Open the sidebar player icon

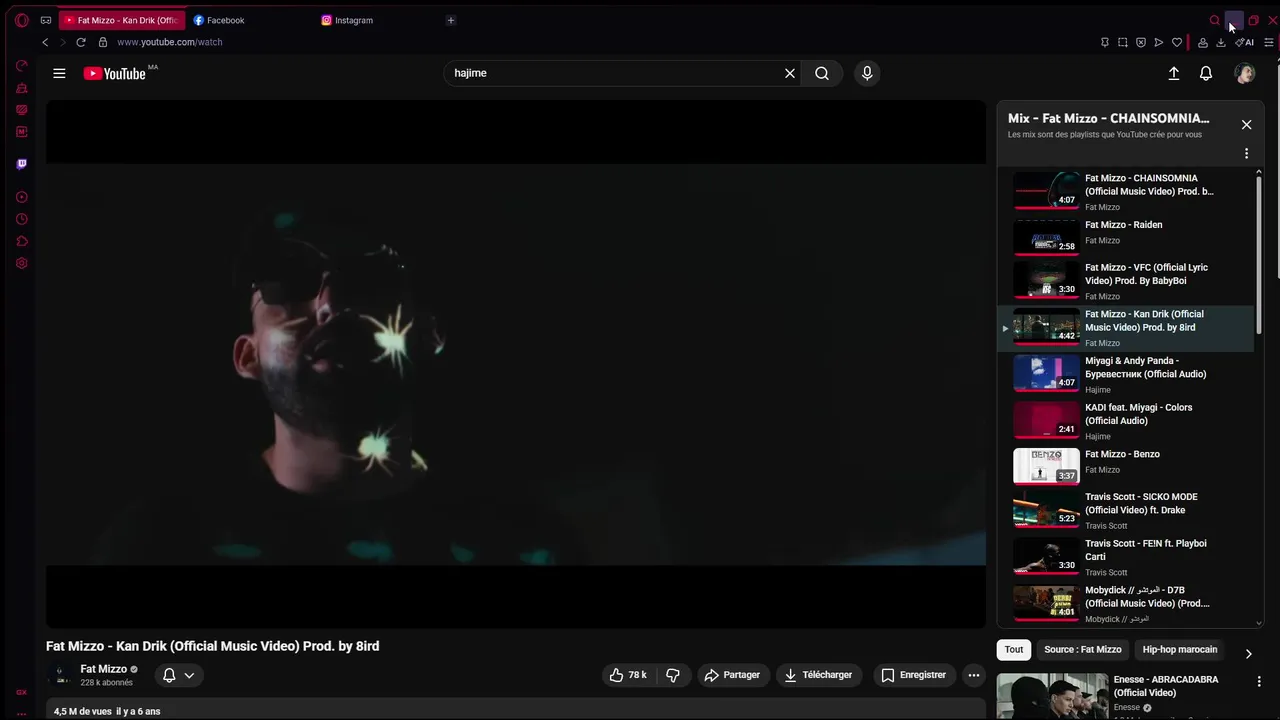[x=21, y=197]
